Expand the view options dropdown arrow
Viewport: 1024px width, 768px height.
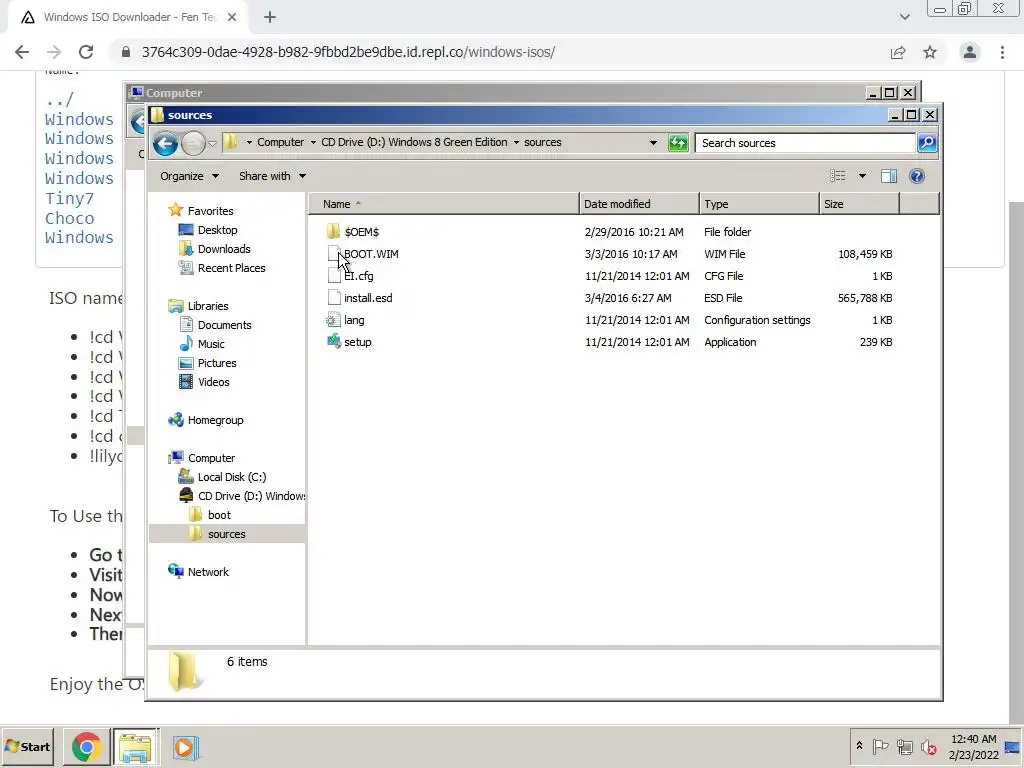(862, 176)
